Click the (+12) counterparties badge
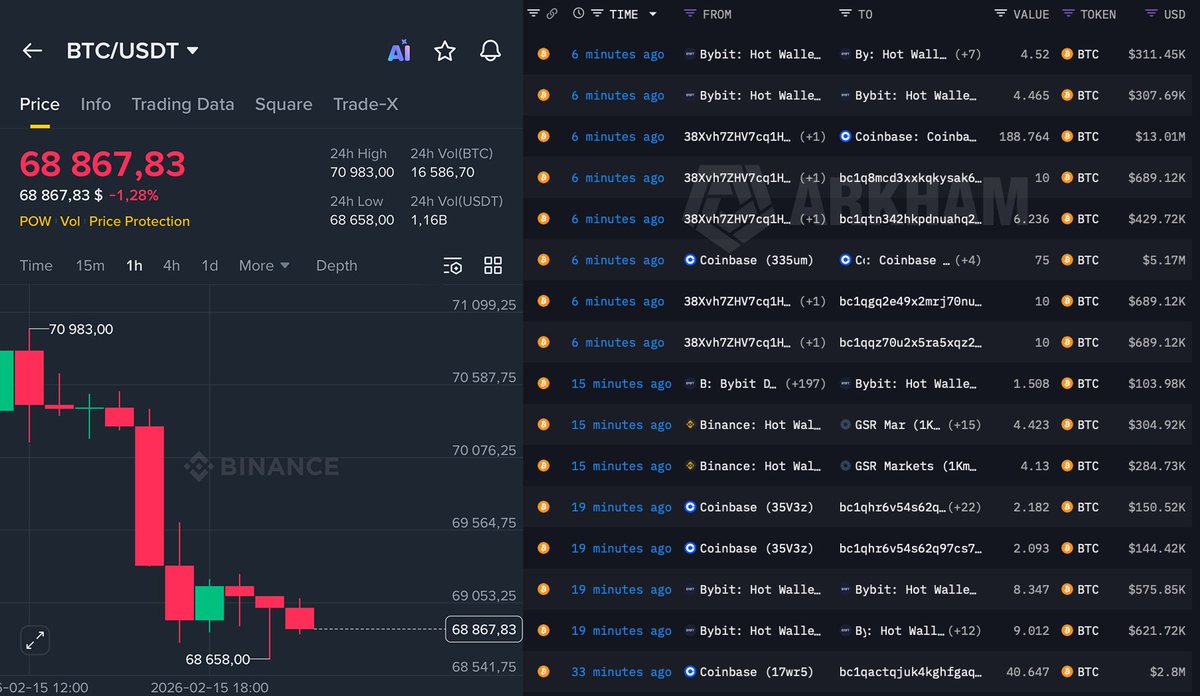This screenshot has height=696, width=1200. pyautogui.click(x=965, y=631)
